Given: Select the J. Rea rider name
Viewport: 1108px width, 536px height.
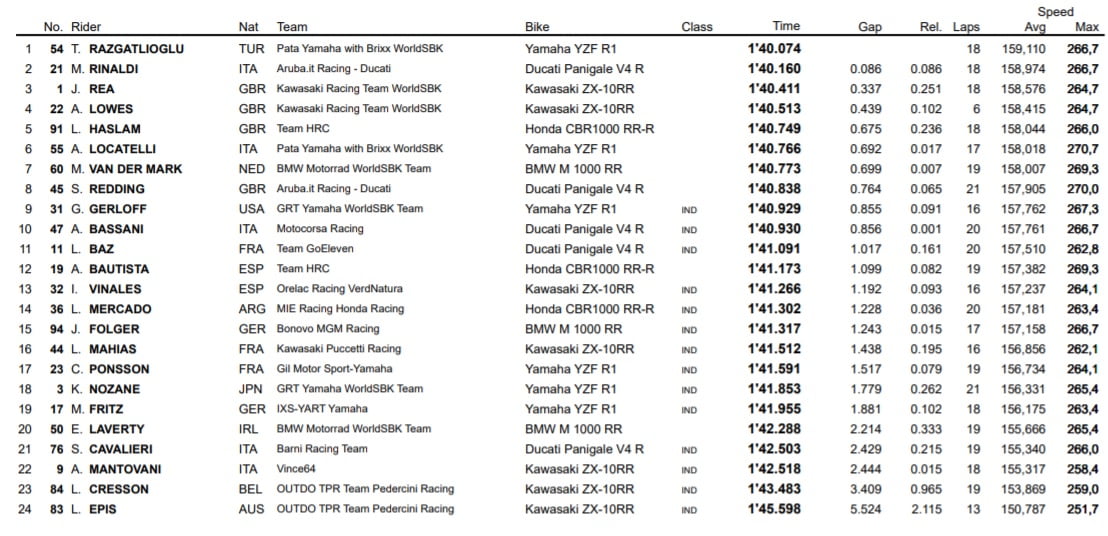Looking at the screenshot, I should coord(100,88).
